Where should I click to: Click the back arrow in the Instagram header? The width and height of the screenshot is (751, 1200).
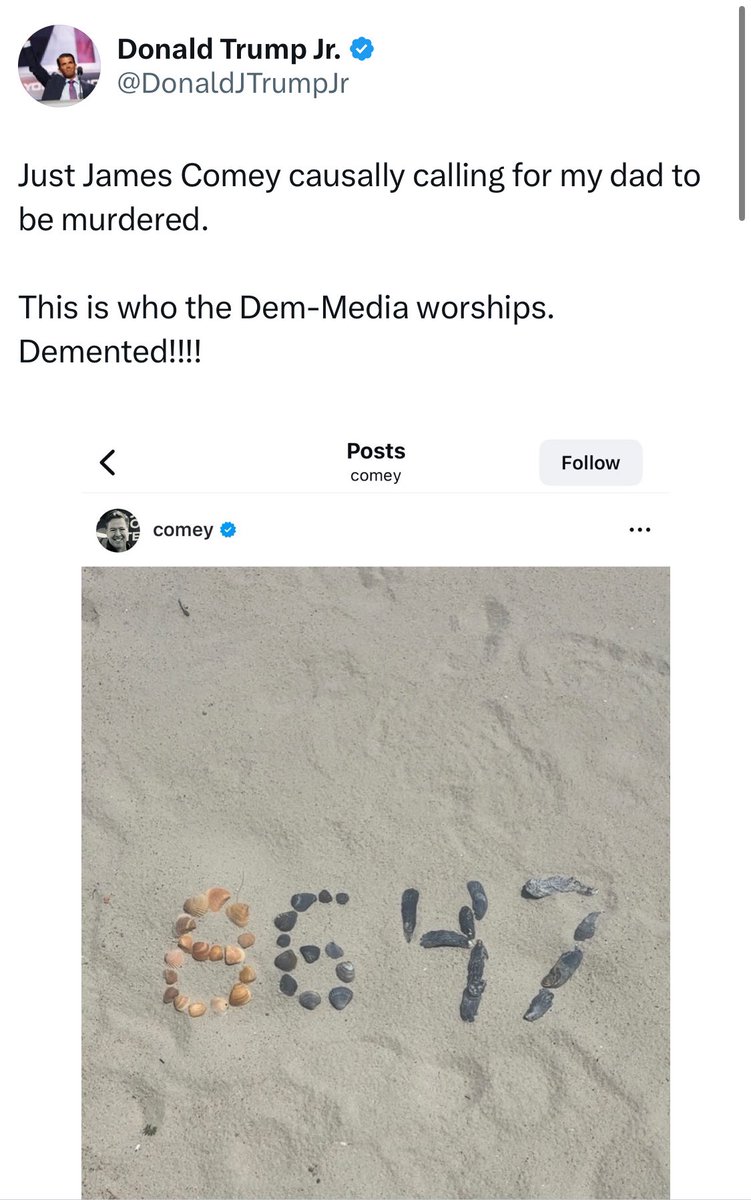(107, 462)
